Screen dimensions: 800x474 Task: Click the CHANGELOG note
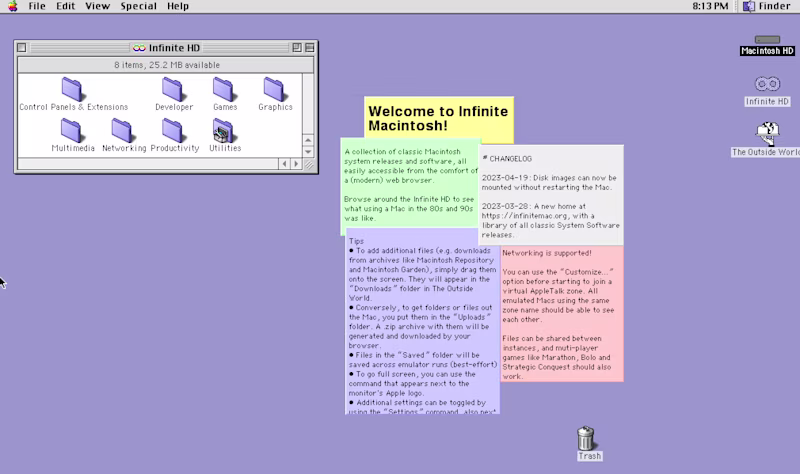click(x=551, y=196)
